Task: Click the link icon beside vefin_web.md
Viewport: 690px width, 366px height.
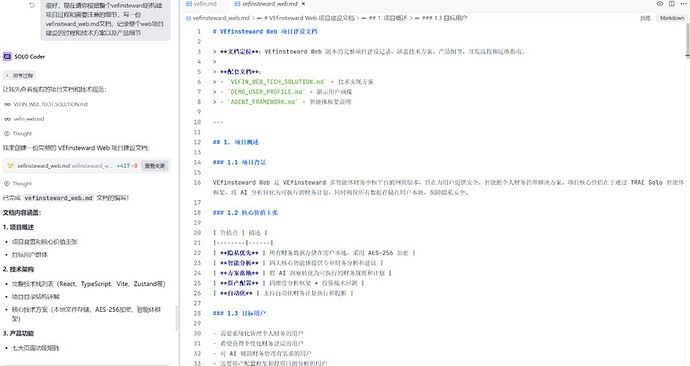Action: click(7, 119)
